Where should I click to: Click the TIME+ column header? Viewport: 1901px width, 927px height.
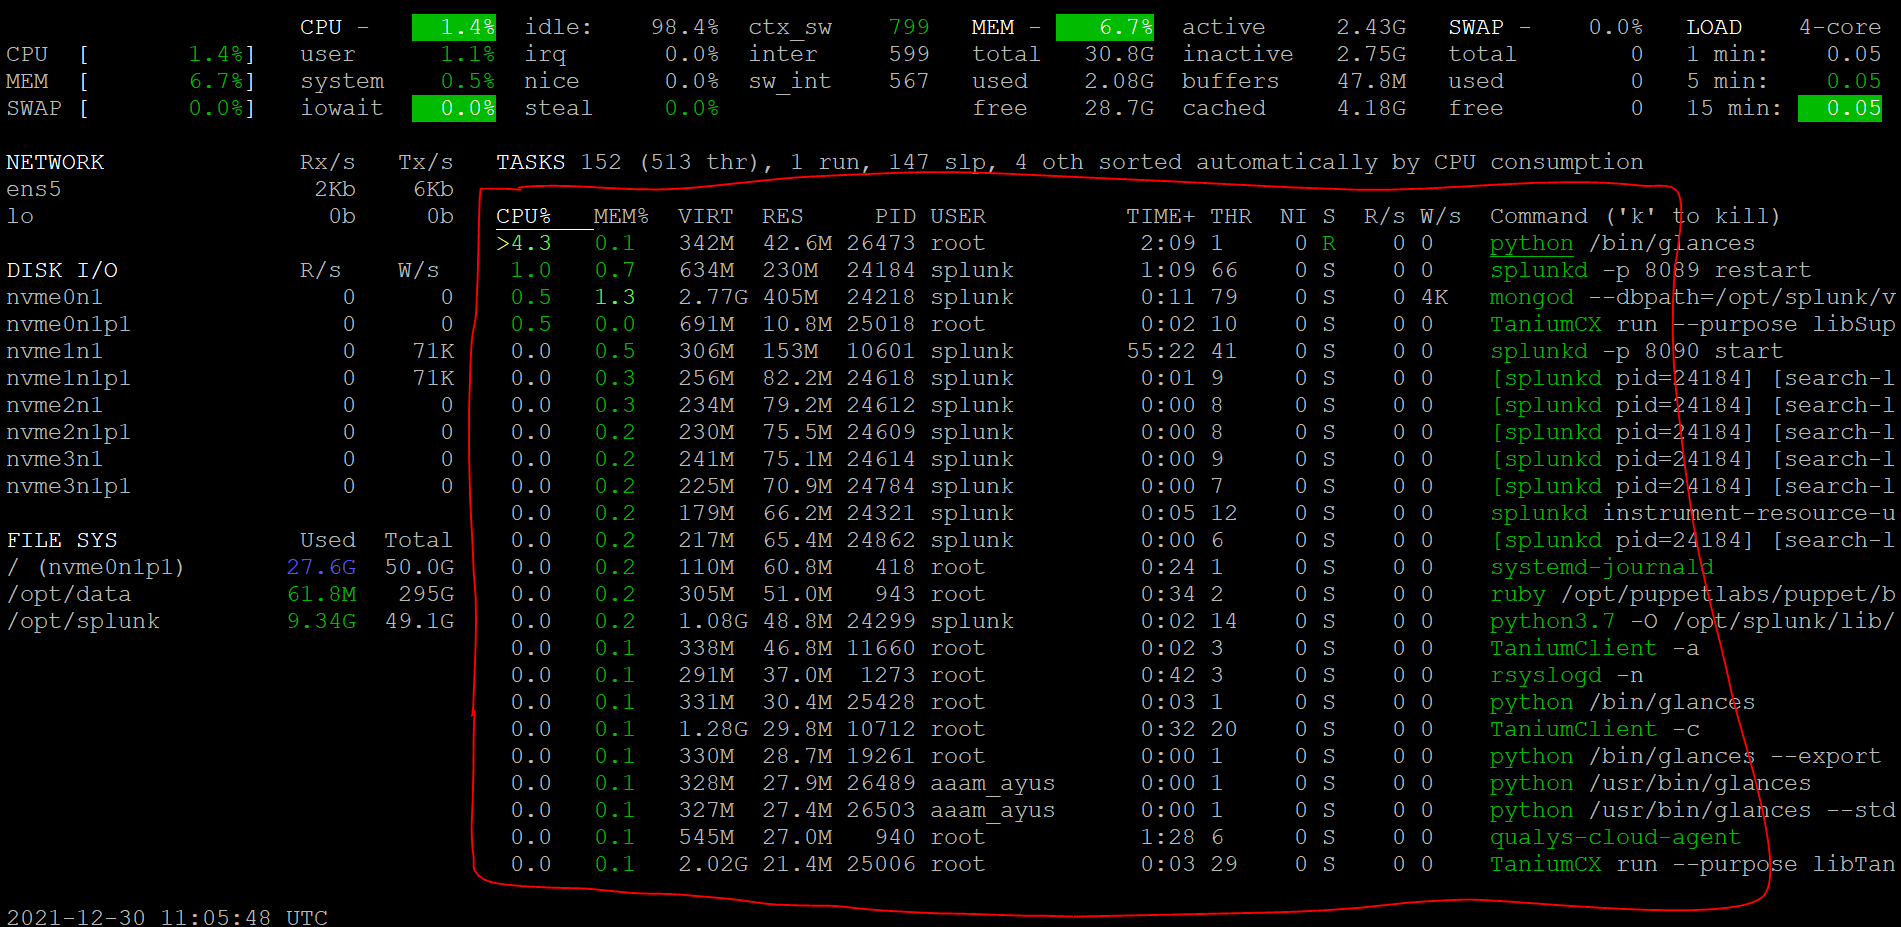point(1160,215)
